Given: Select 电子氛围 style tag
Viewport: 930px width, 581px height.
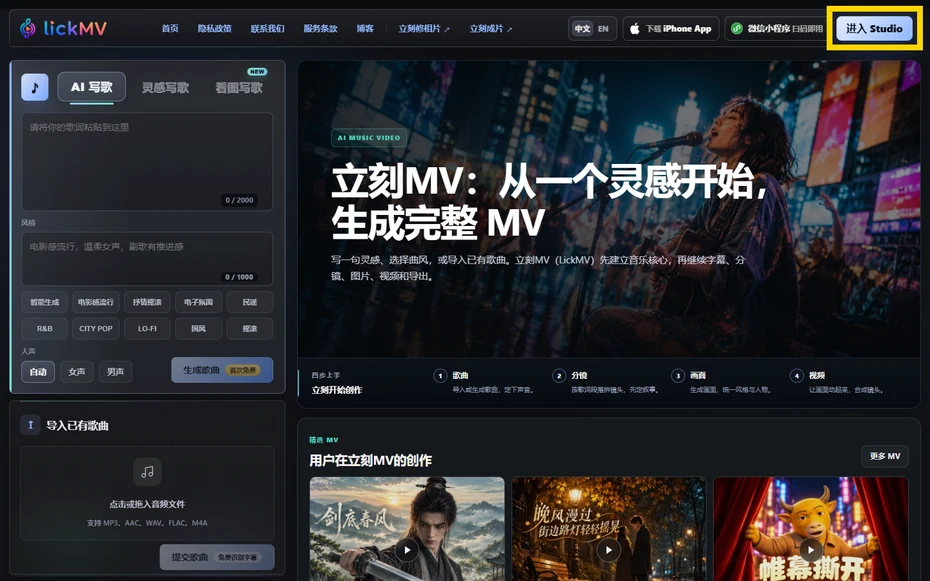Looking at the screenshot, I should (x=198, y=302).
